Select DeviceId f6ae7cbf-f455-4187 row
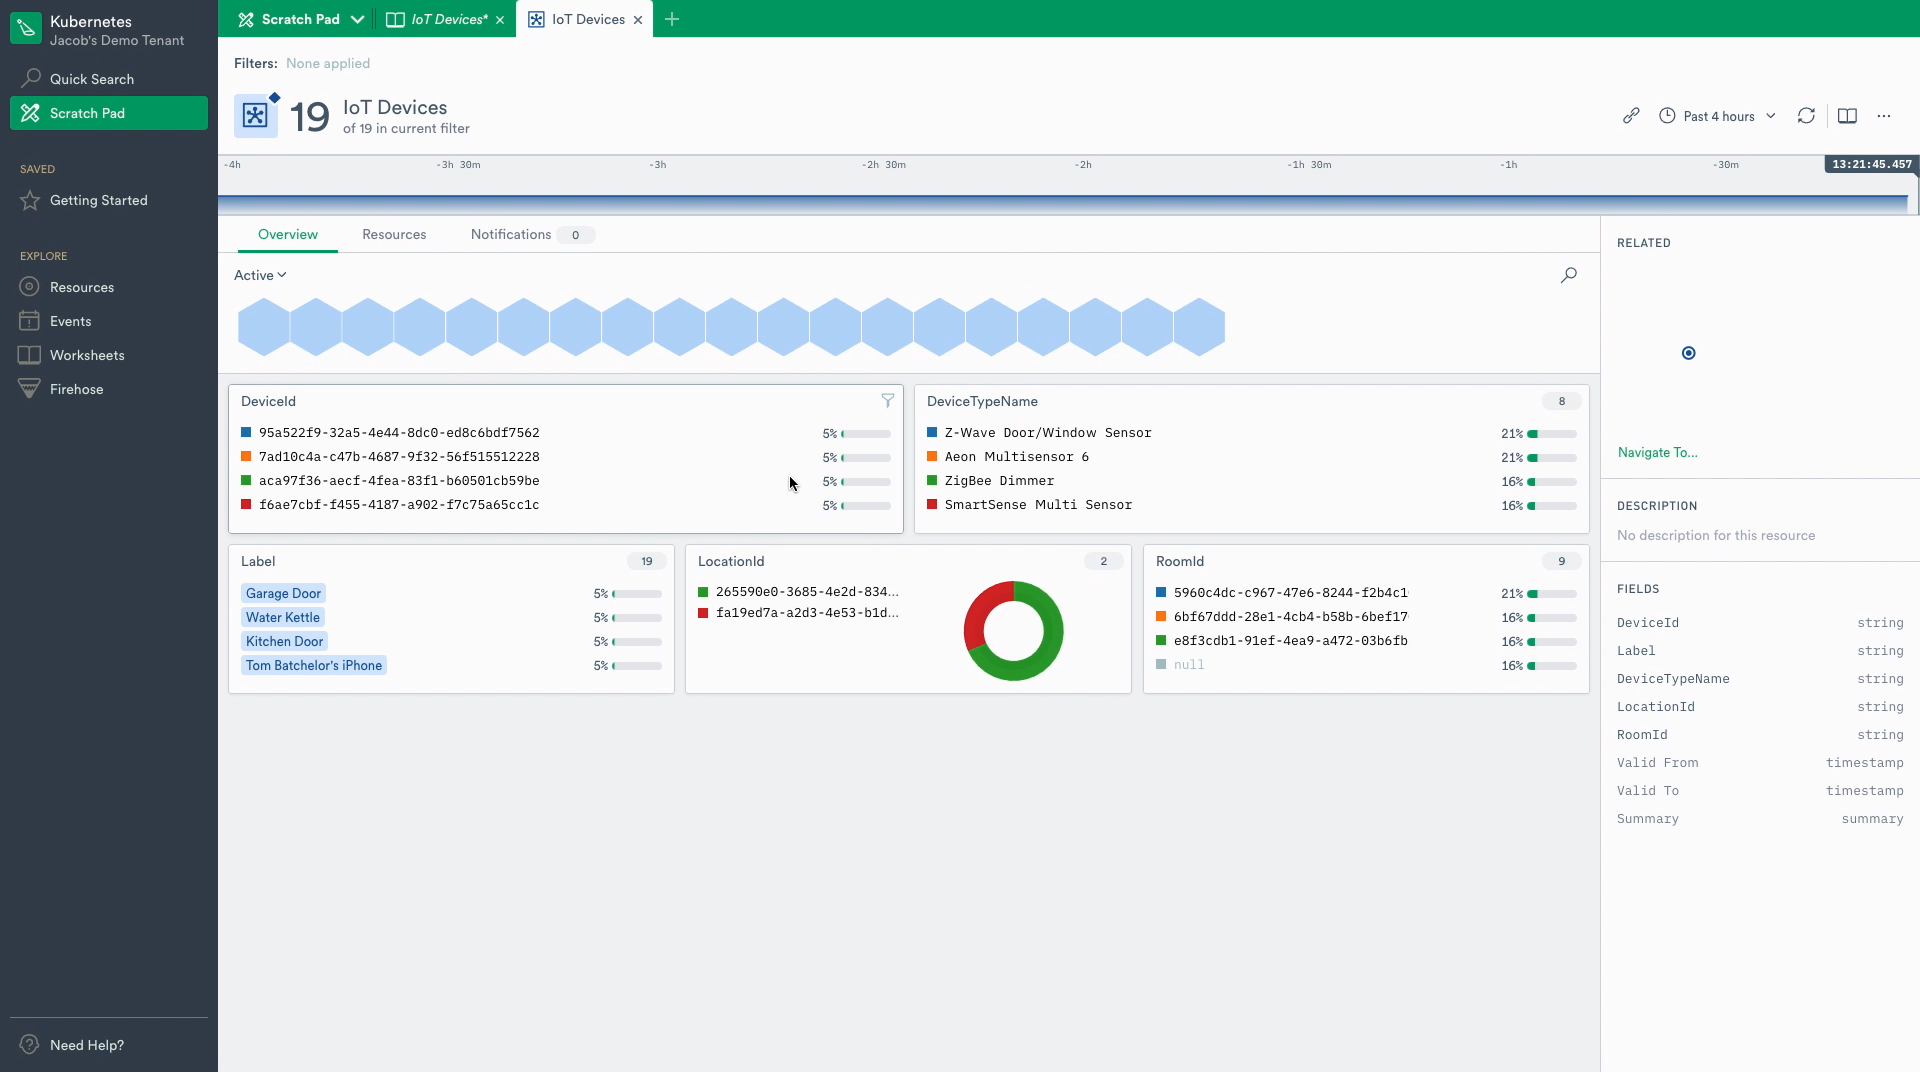The width and height of the screenshot is (1920, 1080). 566,505
